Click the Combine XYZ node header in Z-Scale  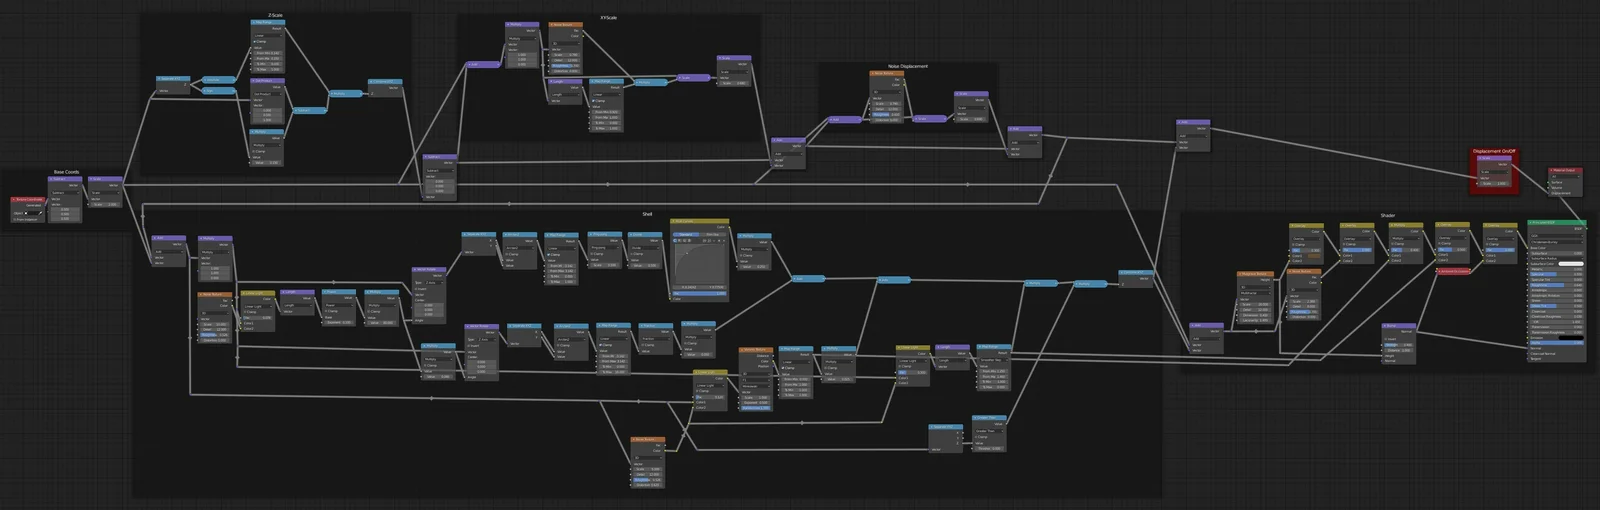385,82
